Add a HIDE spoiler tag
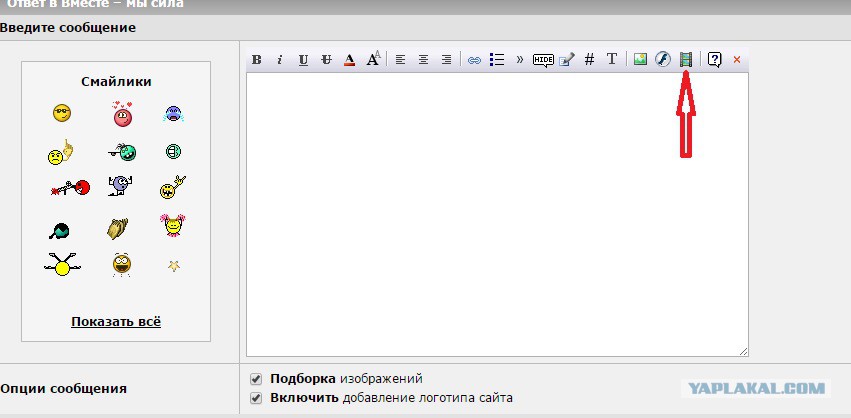851x418 pixels. click(x=543, y=60)
